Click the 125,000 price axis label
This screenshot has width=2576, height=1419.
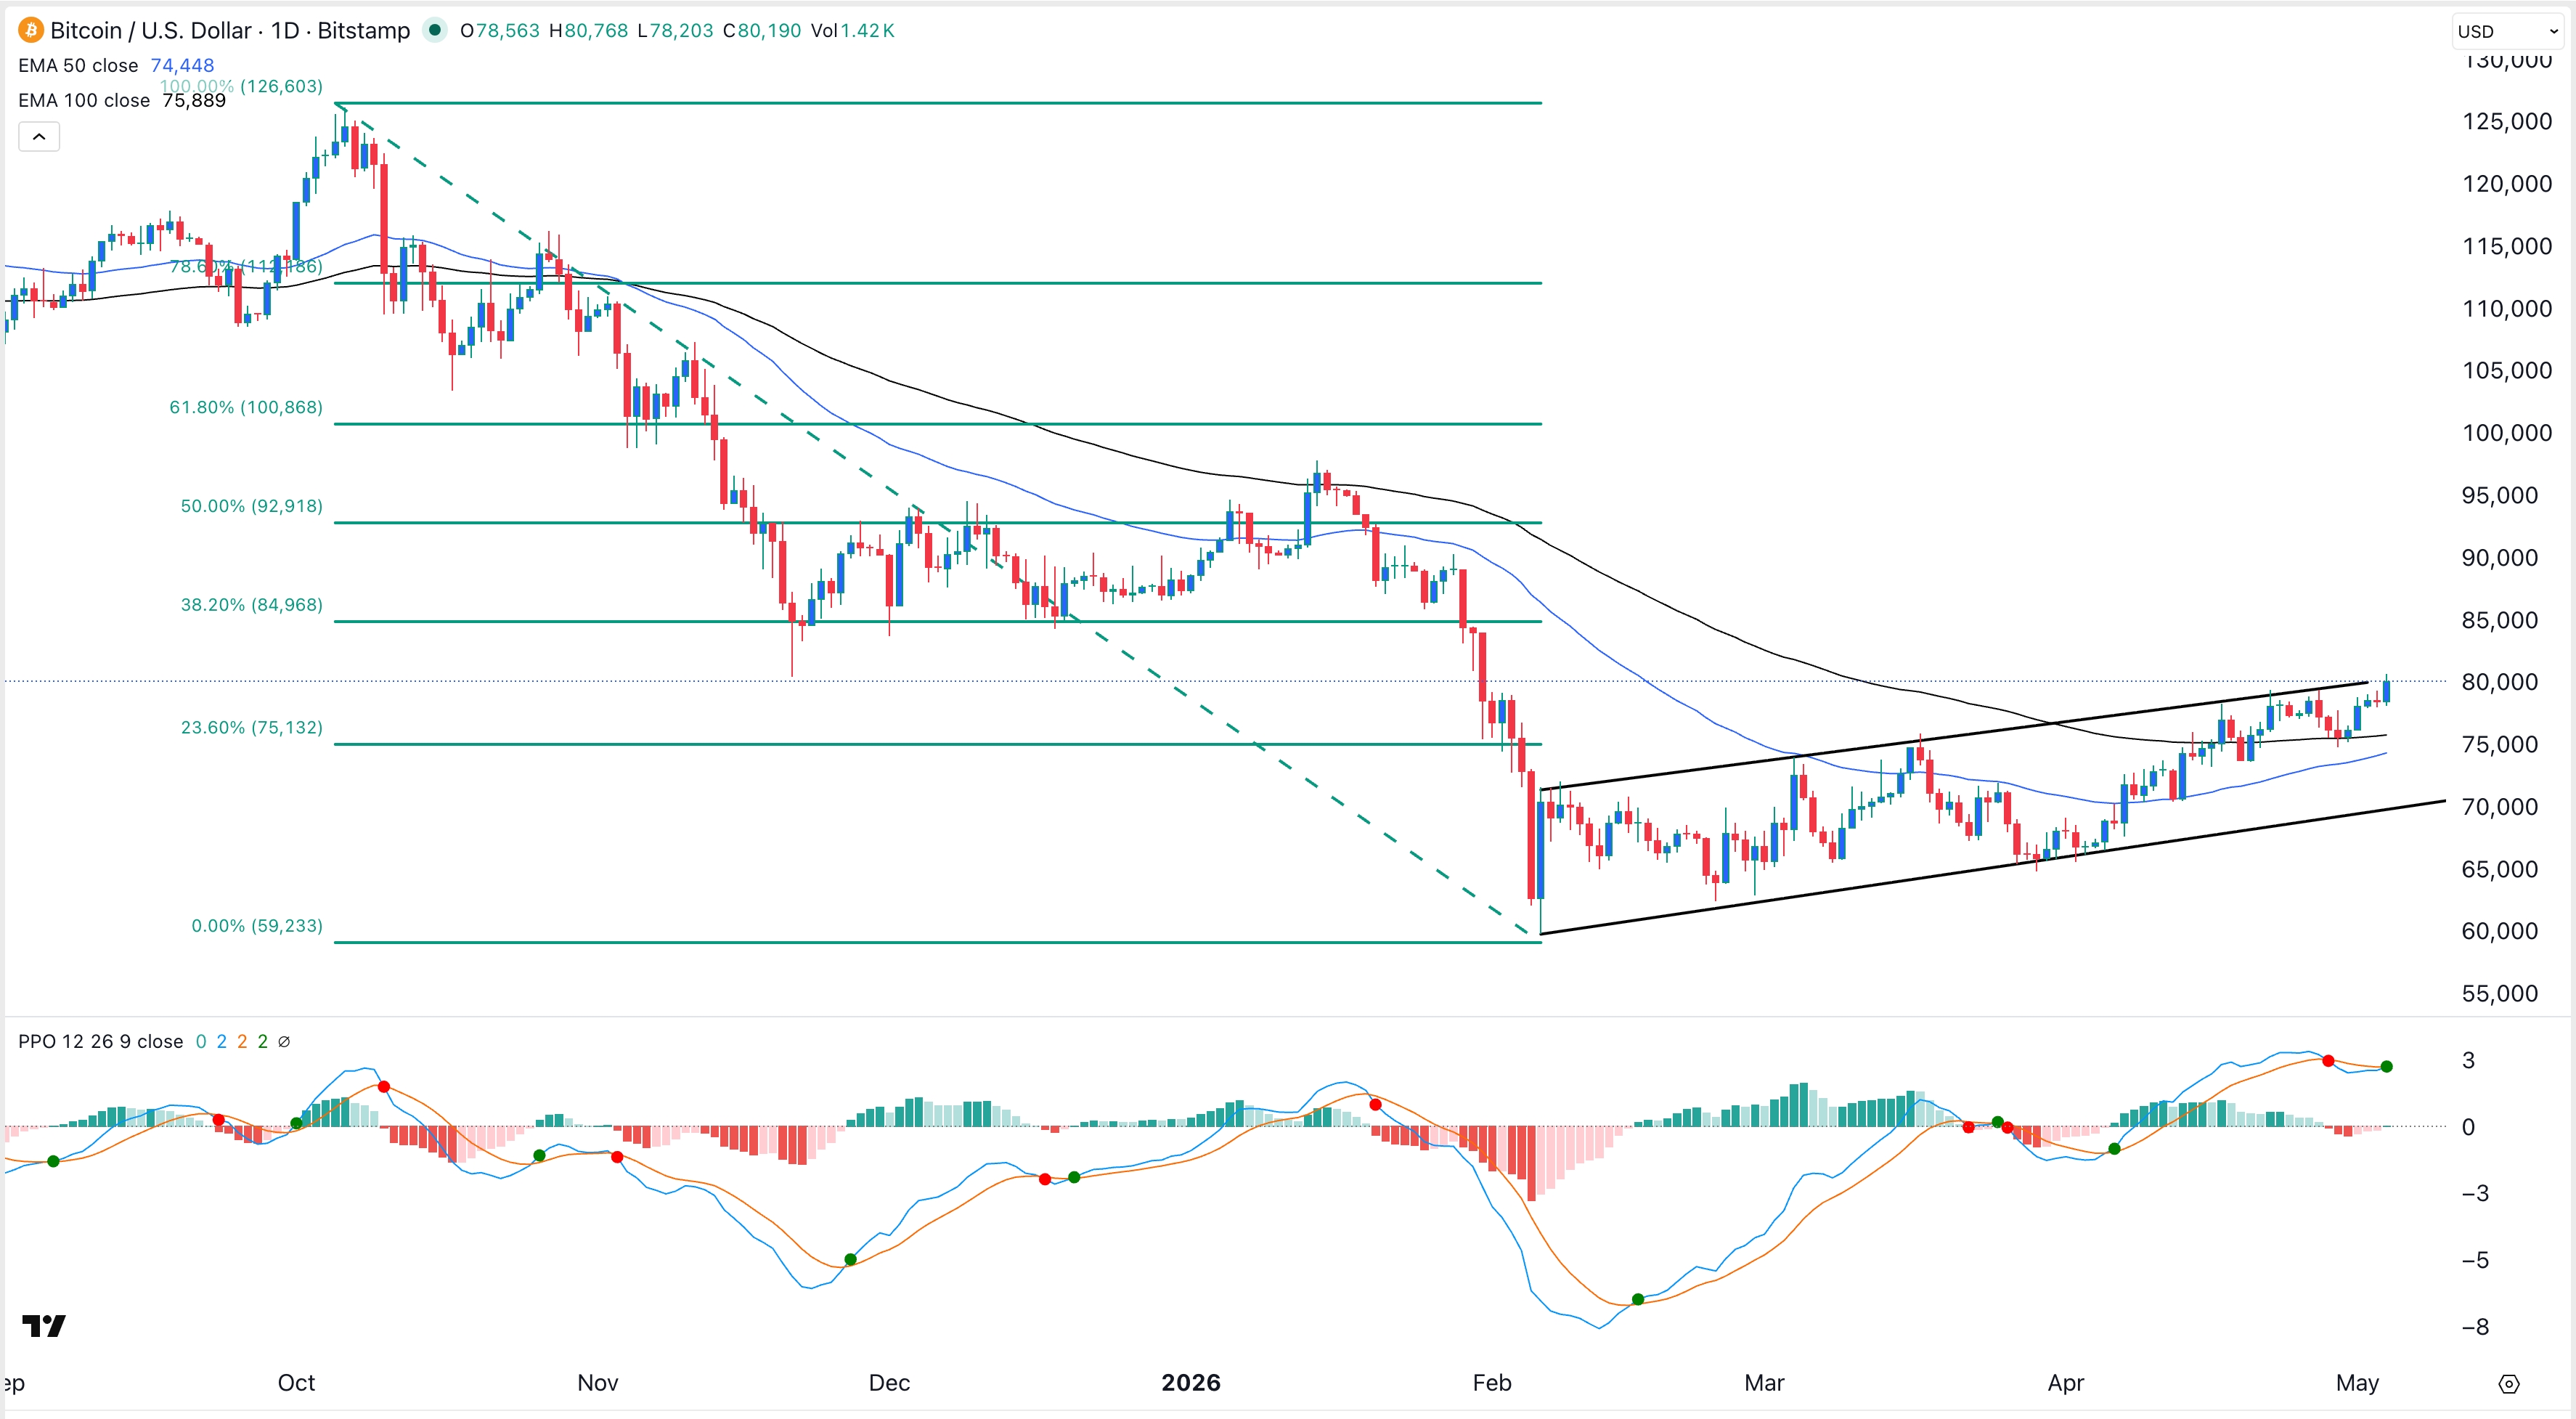pyautogui.click(x=2506, y=122)
